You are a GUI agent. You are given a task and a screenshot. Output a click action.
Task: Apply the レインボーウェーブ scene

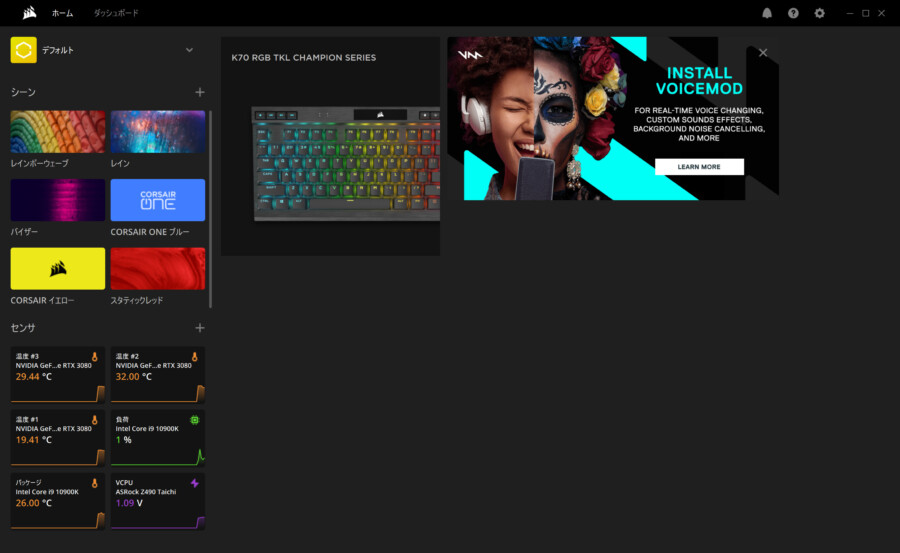point(57,132)
